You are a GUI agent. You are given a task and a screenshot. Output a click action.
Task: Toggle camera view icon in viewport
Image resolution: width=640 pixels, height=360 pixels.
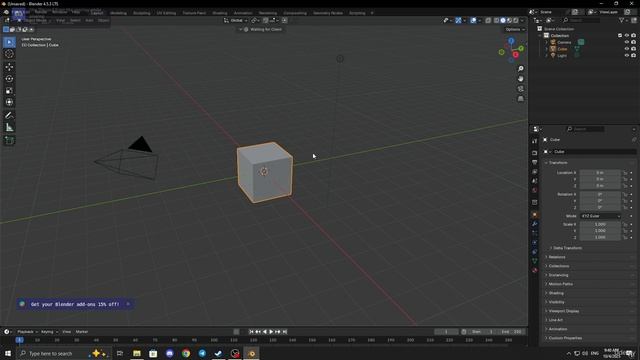pos(520,89)
